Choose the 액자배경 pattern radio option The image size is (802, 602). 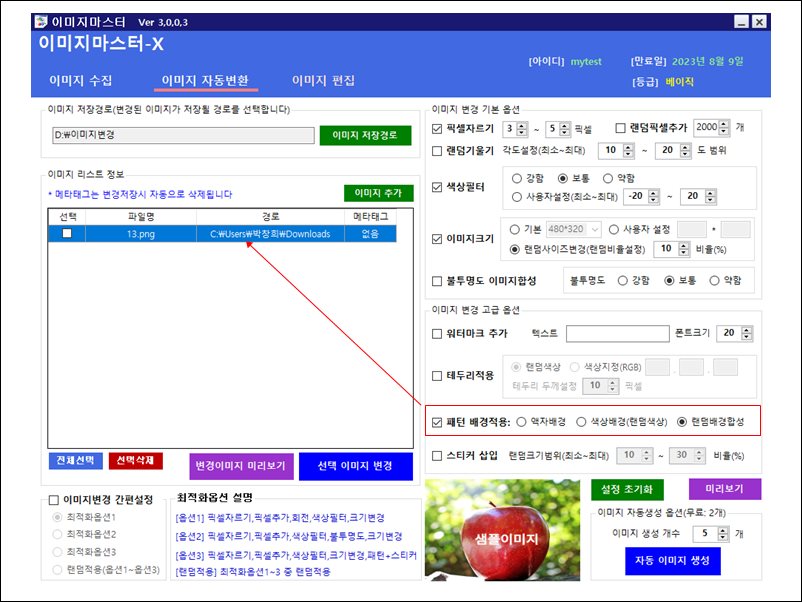(523, 422)
